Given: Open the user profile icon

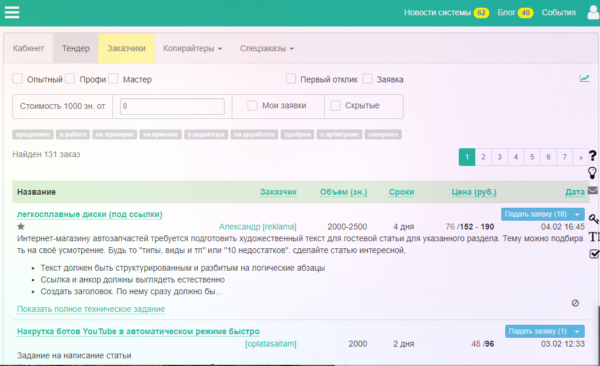Looking at the screenshot, I should coord(593,12).
